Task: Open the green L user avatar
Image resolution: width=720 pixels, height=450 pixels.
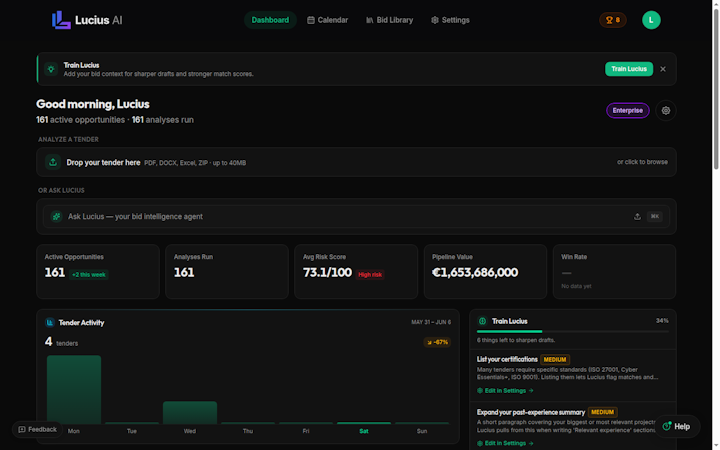Action: pos(651,20)
